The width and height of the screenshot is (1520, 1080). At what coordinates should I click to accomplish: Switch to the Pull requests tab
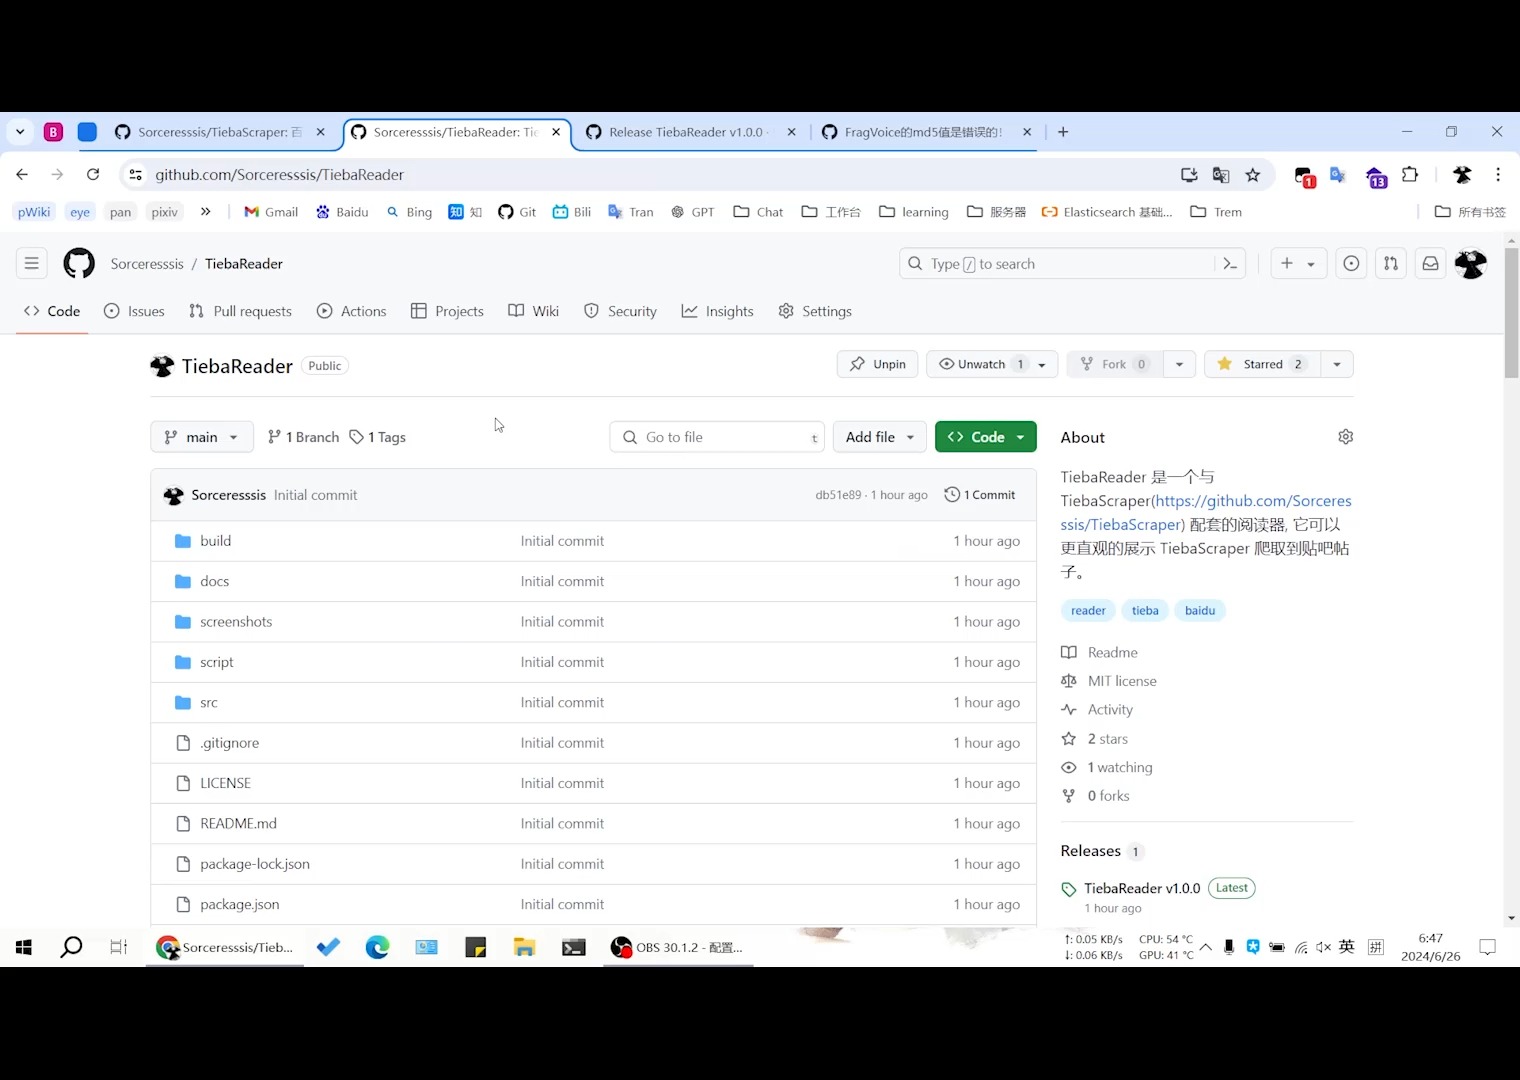tap(240, 312)
